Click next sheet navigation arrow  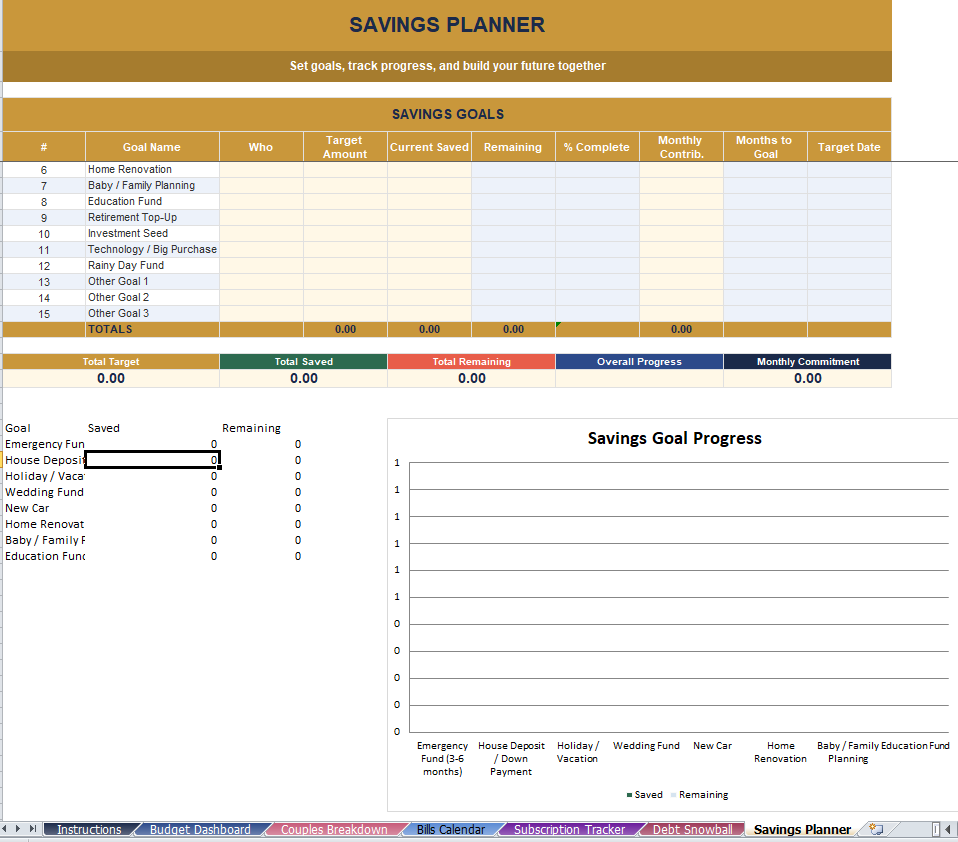[18, 829]
